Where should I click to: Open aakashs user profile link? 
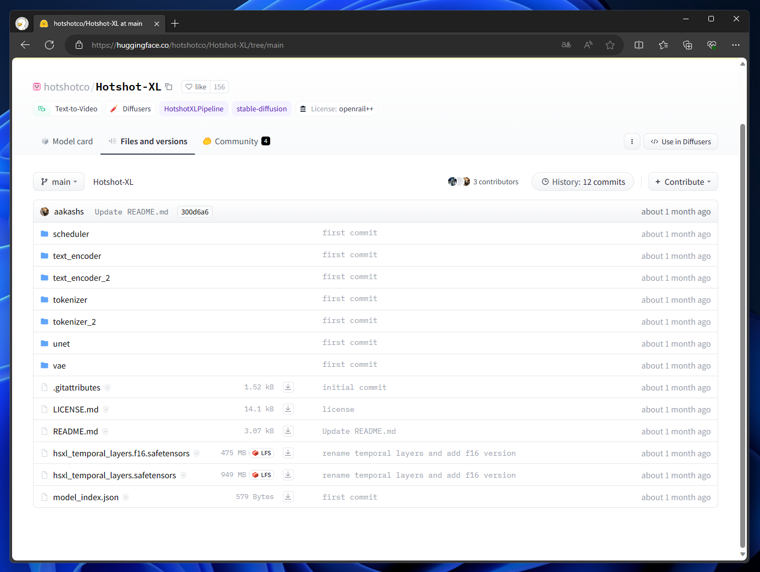[x=69, y=211]
